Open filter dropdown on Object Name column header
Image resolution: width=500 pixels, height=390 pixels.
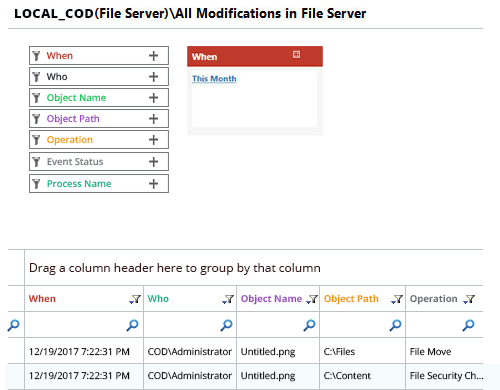click(x=312, y=299)
